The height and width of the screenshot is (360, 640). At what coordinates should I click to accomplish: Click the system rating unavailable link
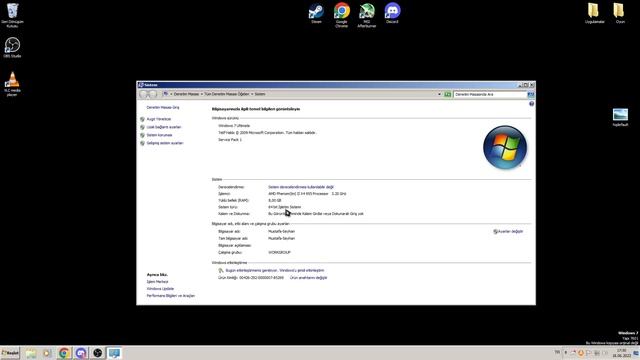click(x=301, y=187)
